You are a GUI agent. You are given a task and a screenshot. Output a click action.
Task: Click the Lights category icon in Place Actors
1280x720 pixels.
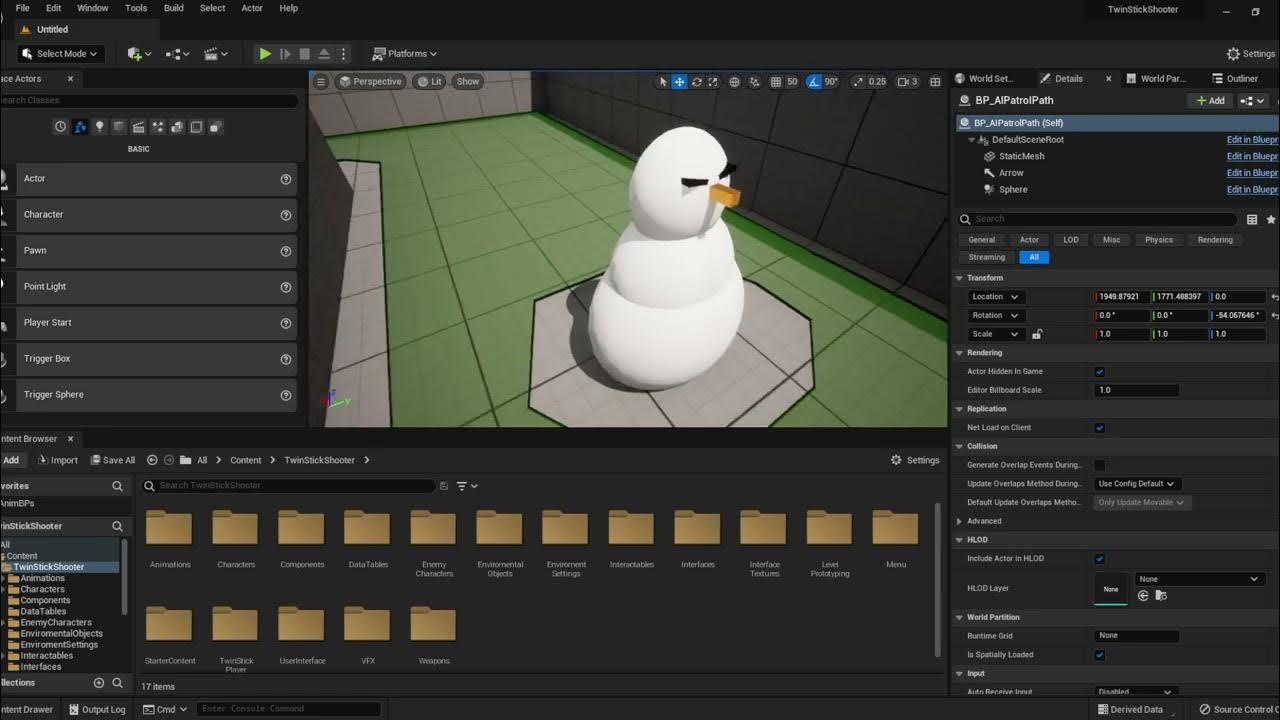[x=99, y=127]
